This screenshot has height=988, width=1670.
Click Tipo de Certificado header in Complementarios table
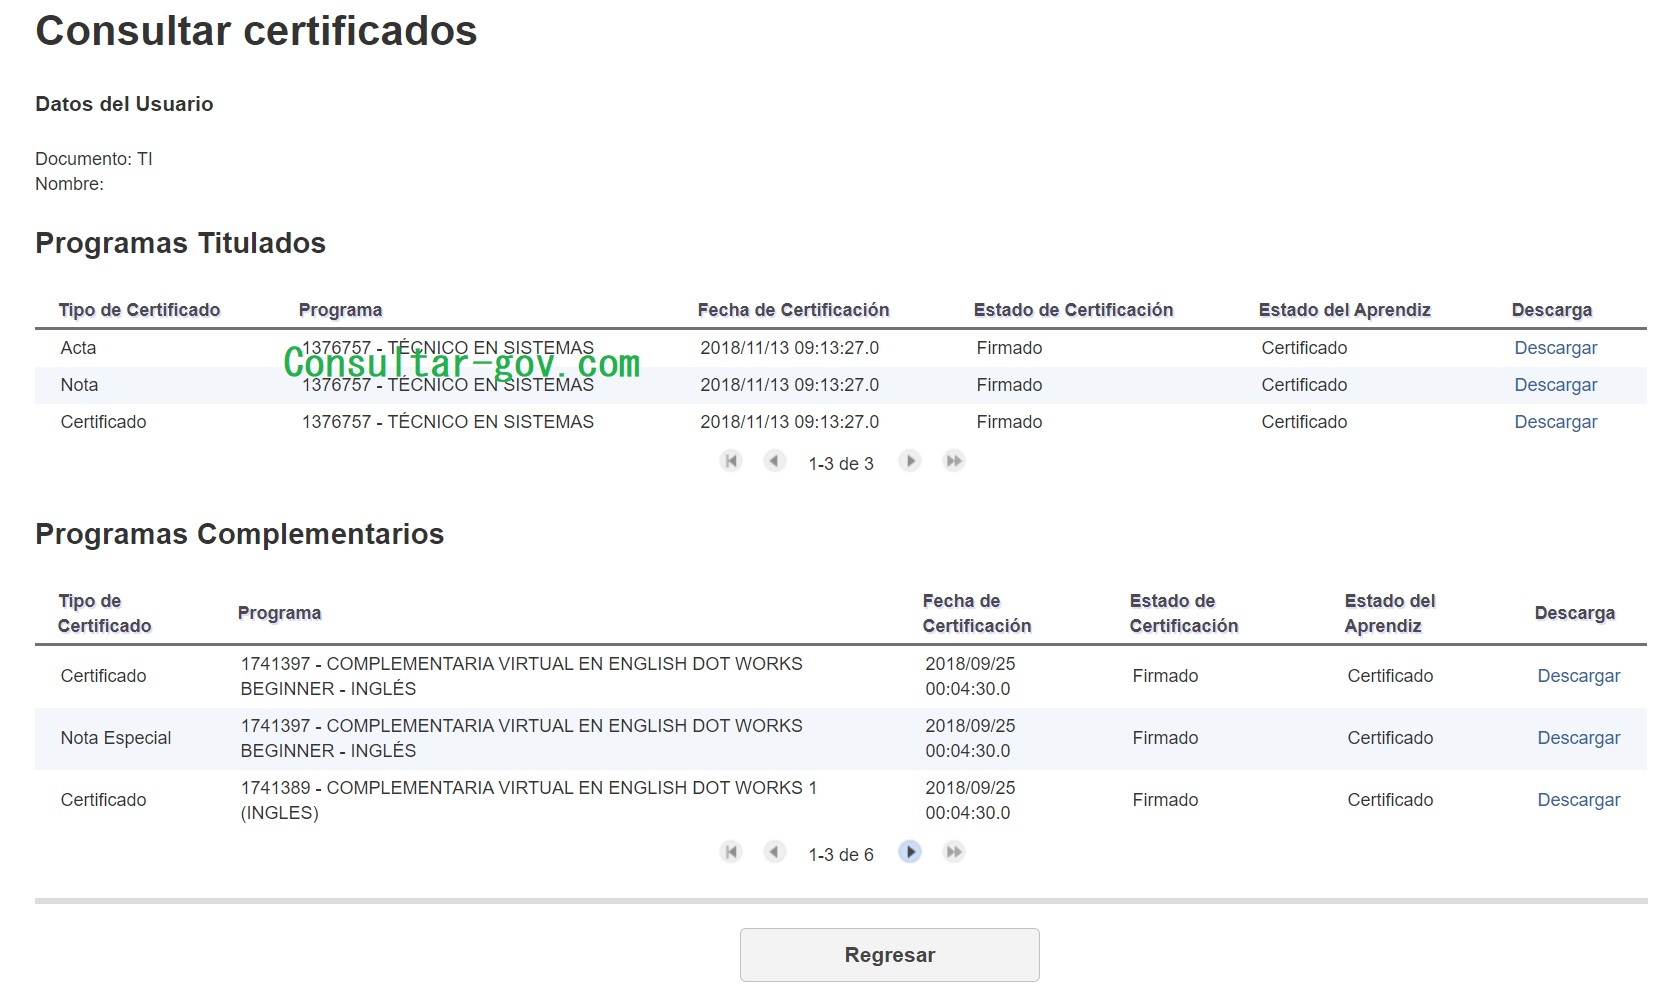(x=104, y=613)
